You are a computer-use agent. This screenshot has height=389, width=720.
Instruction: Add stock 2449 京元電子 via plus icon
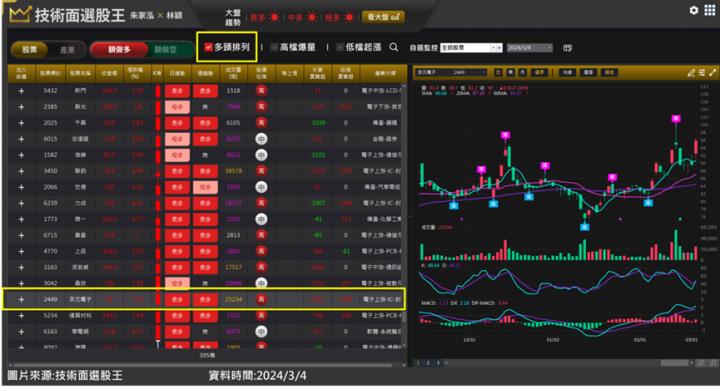21,299
